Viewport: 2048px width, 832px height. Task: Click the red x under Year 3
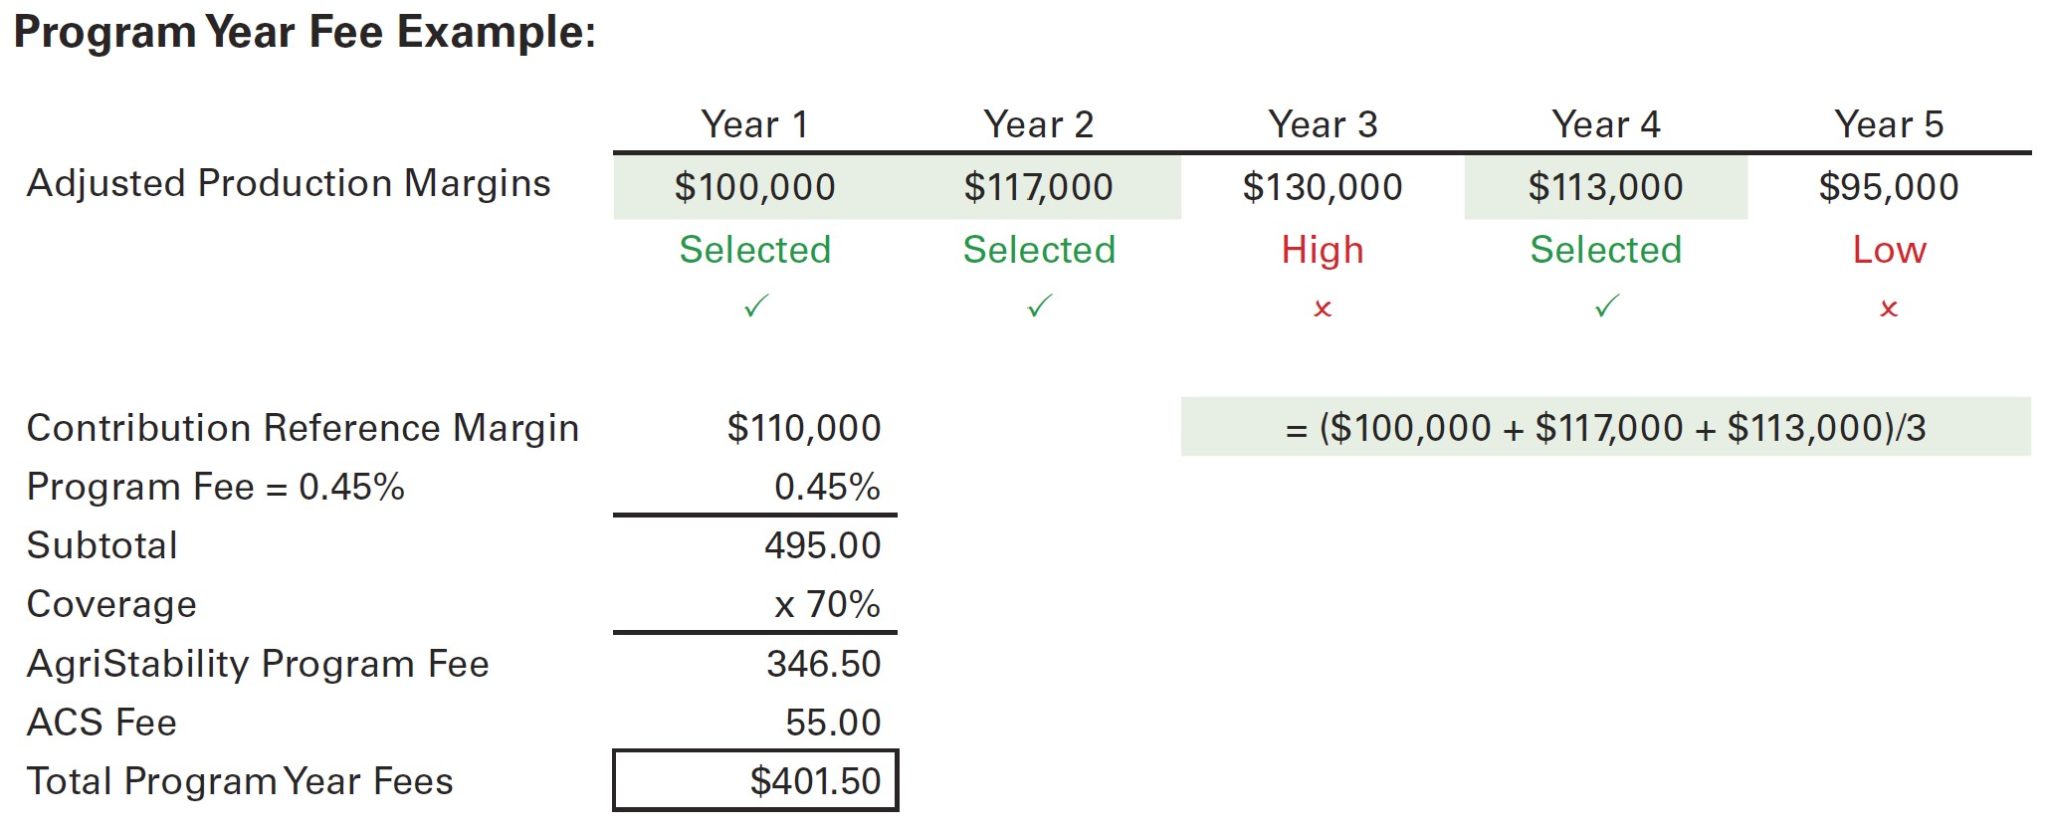(1322, 309)
